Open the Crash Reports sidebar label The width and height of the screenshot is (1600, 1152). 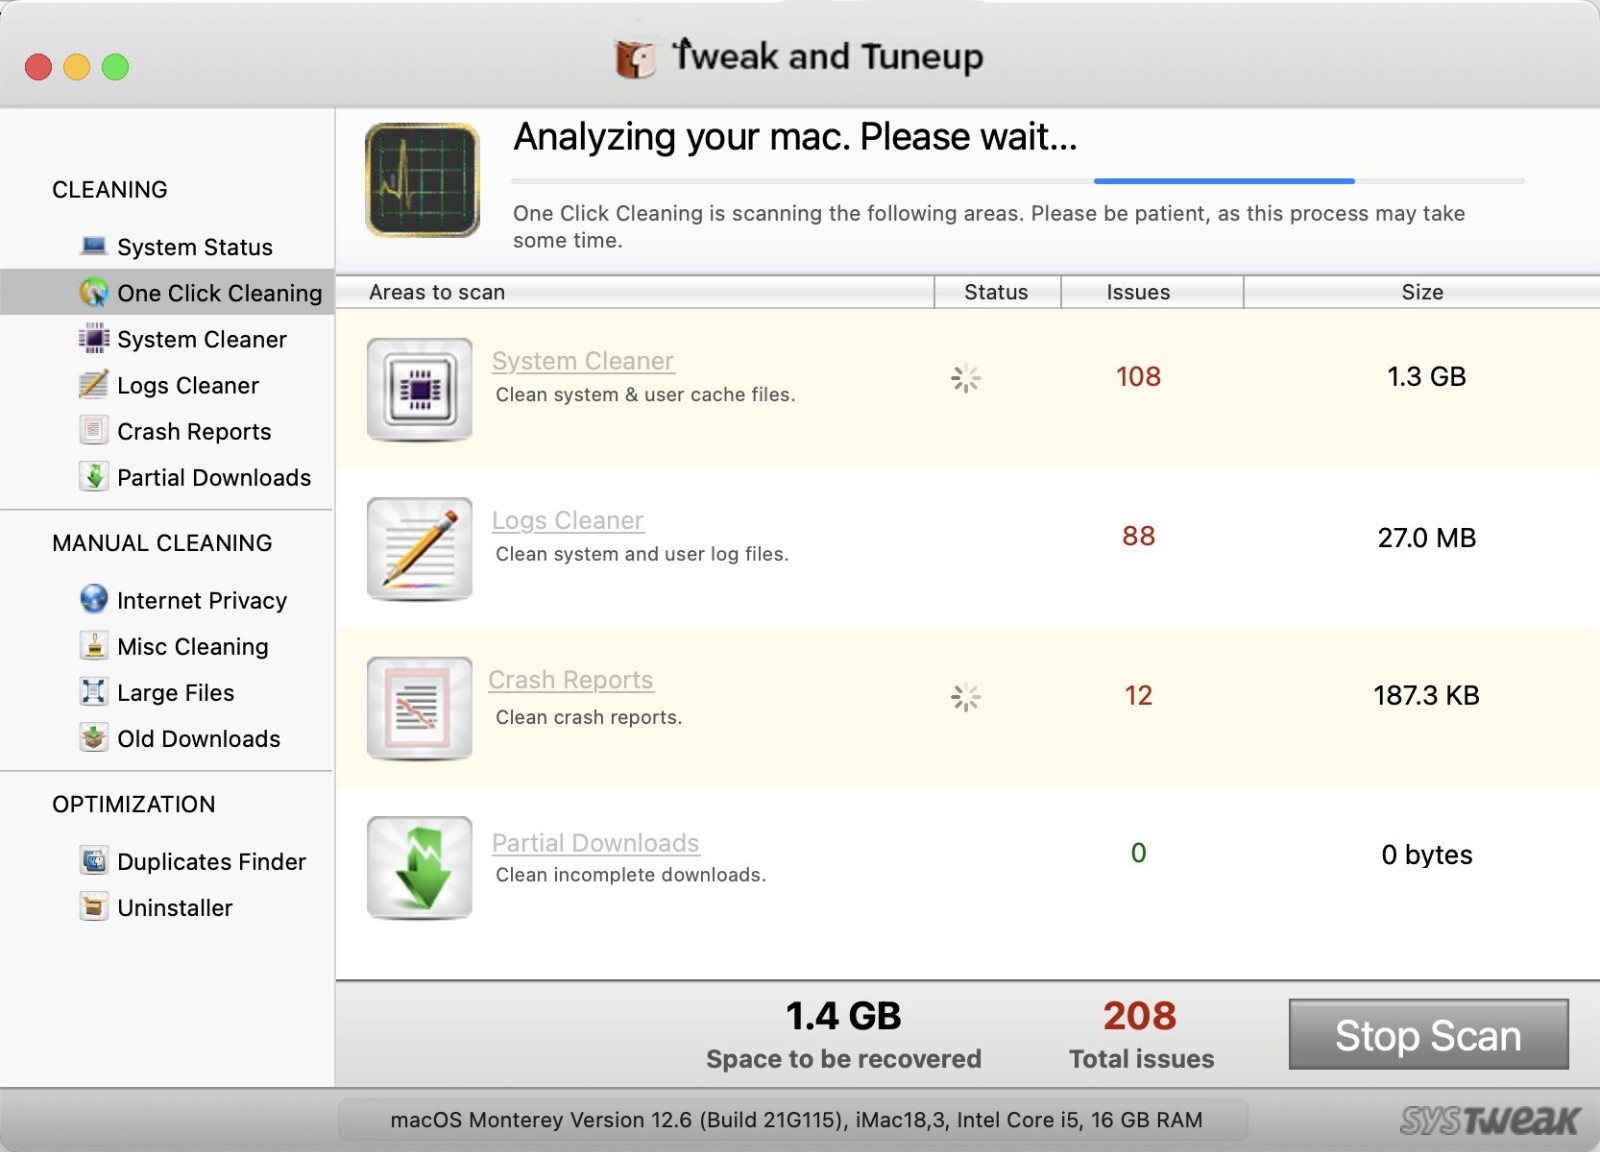[x=194, y=431]
